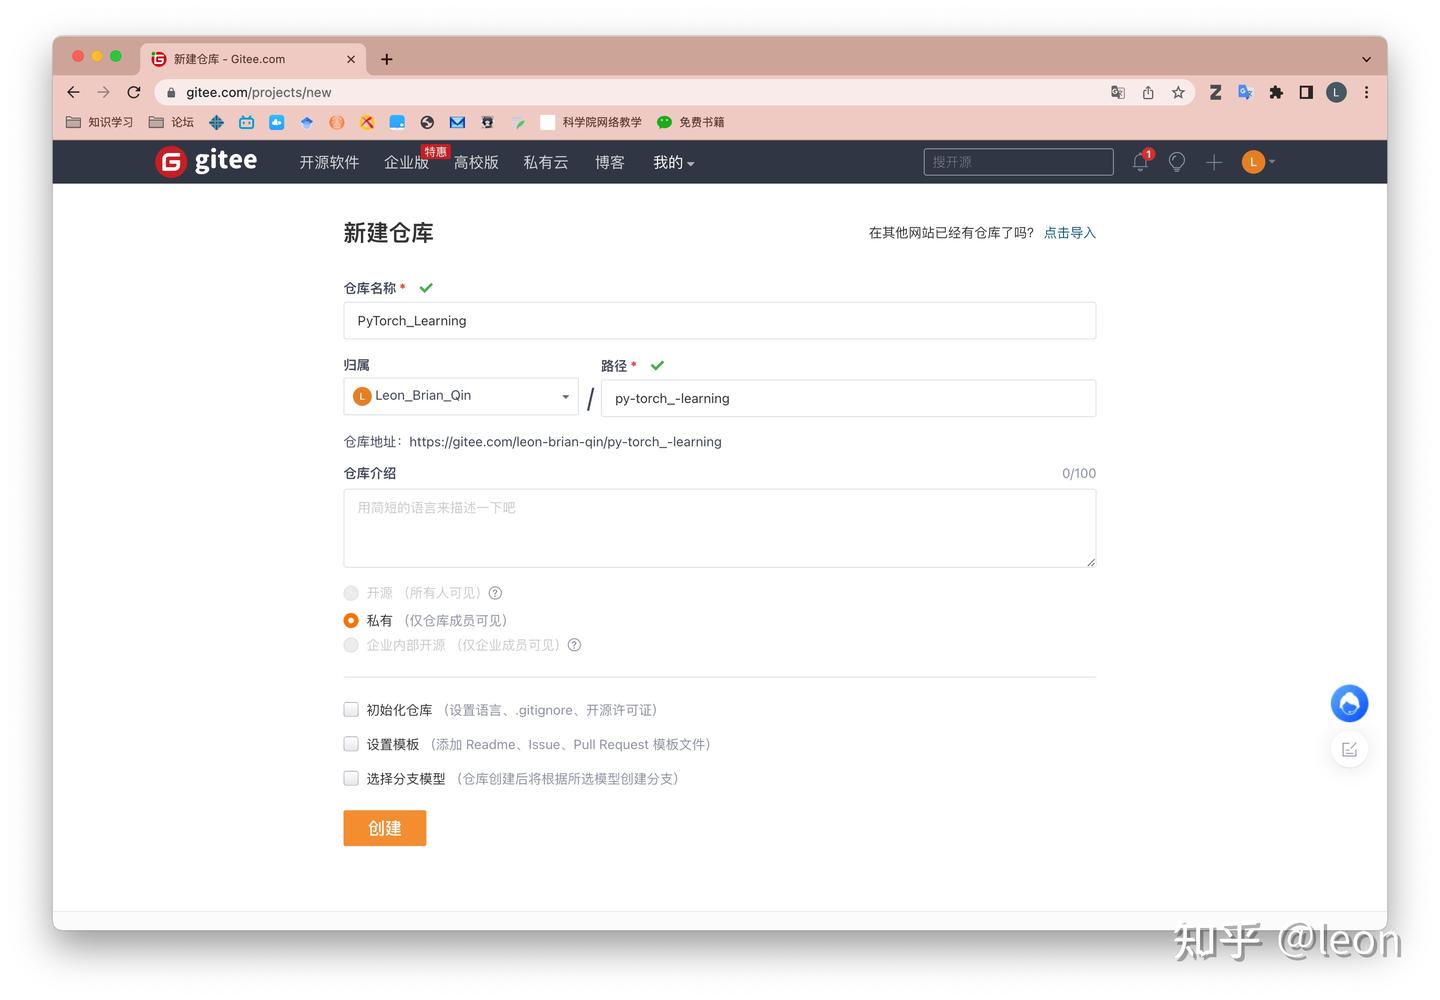Image resolution: width=1440 pixels, height=1000 pixels.
Task: Click the browser share icon
Action: click(1148, 92)
